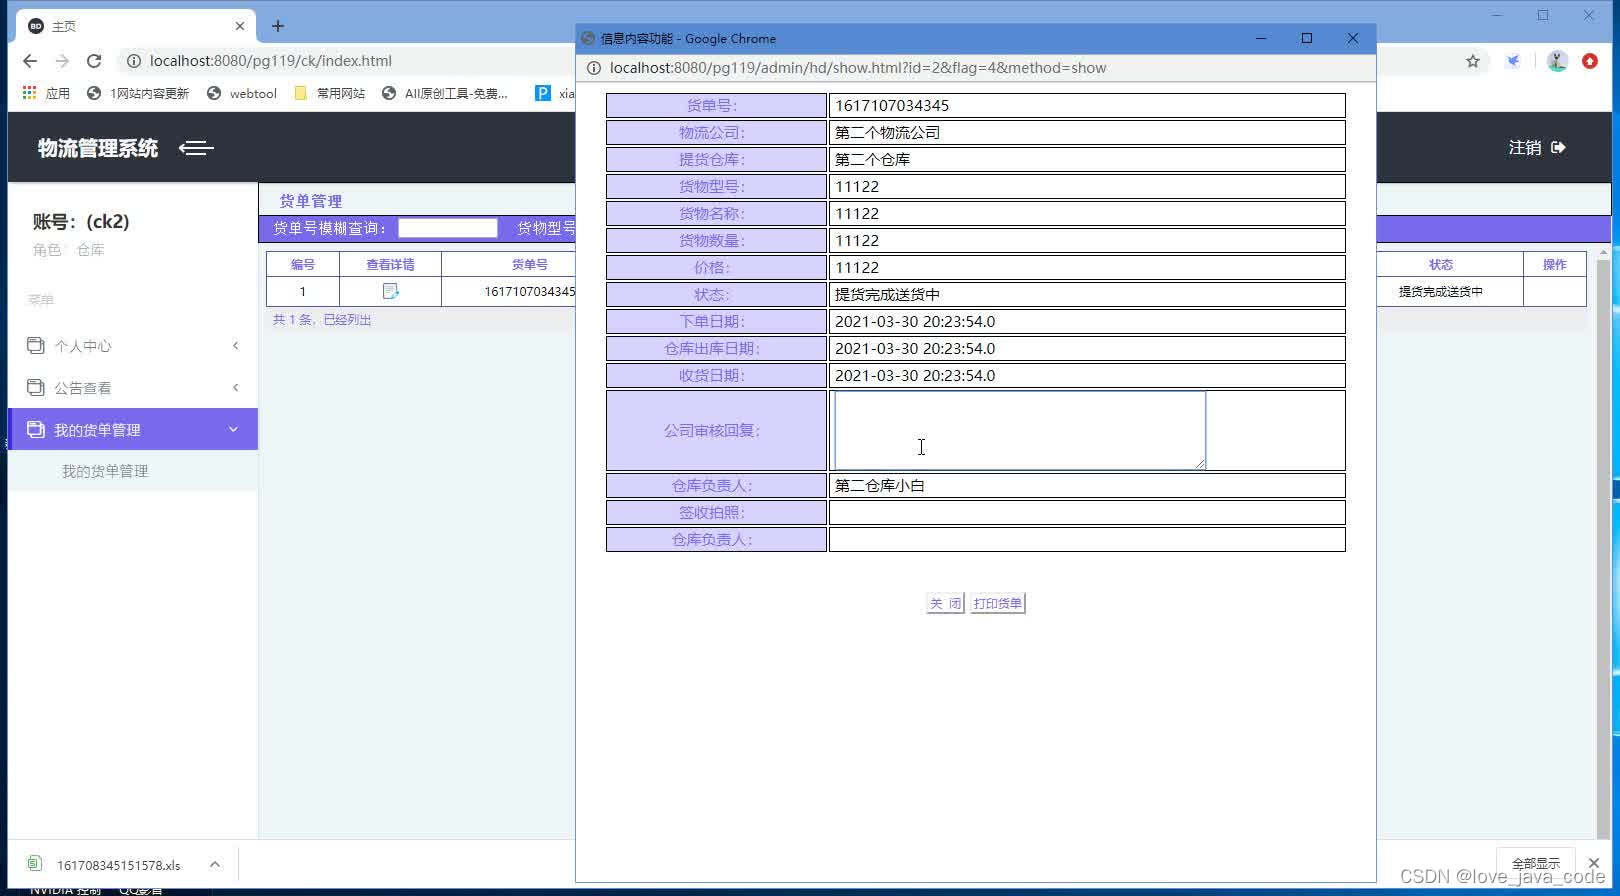Open 我的货单管理 submenu item

point(105,471)
